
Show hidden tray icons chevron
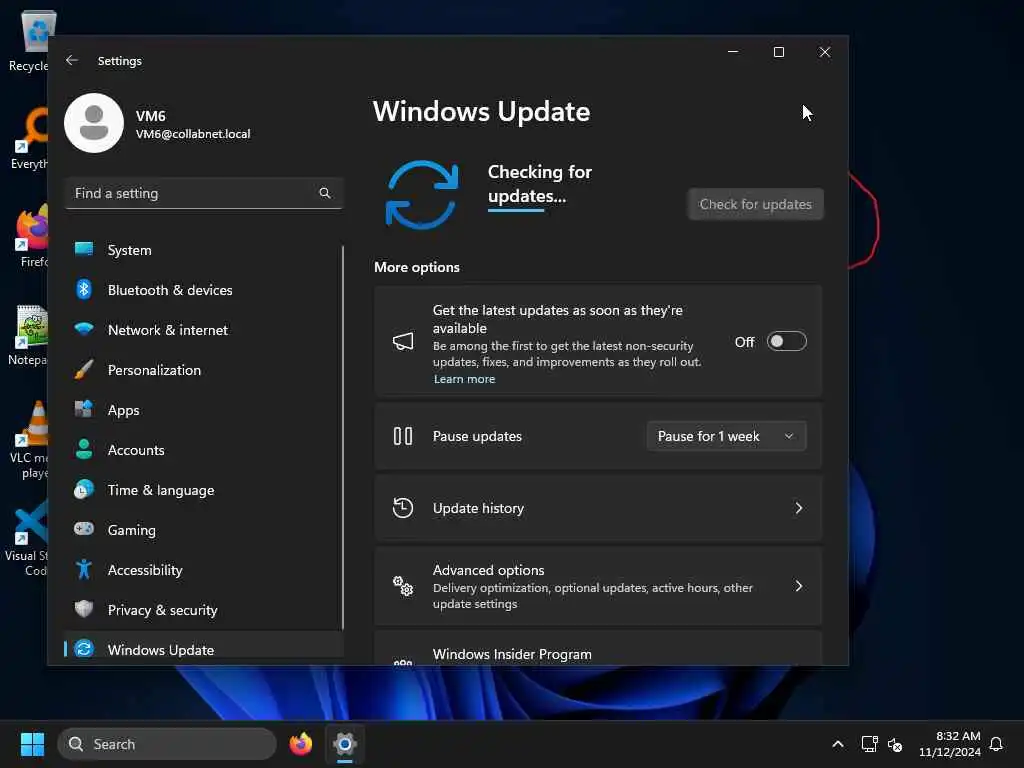pyautogui.click(x=838, y=744)
